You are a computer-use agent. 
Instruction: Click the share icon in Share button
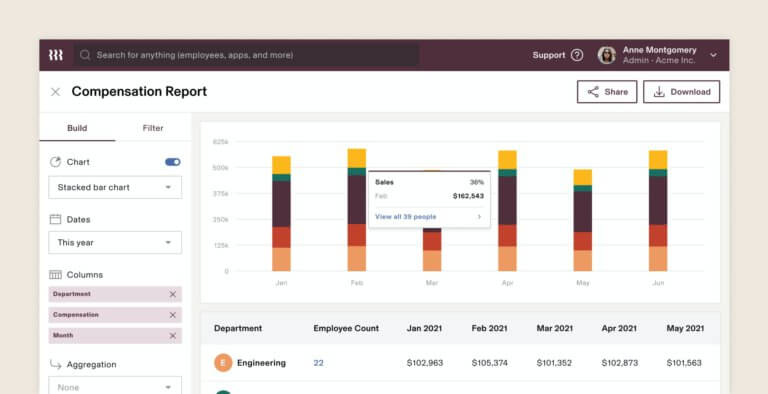coord(593,92)
